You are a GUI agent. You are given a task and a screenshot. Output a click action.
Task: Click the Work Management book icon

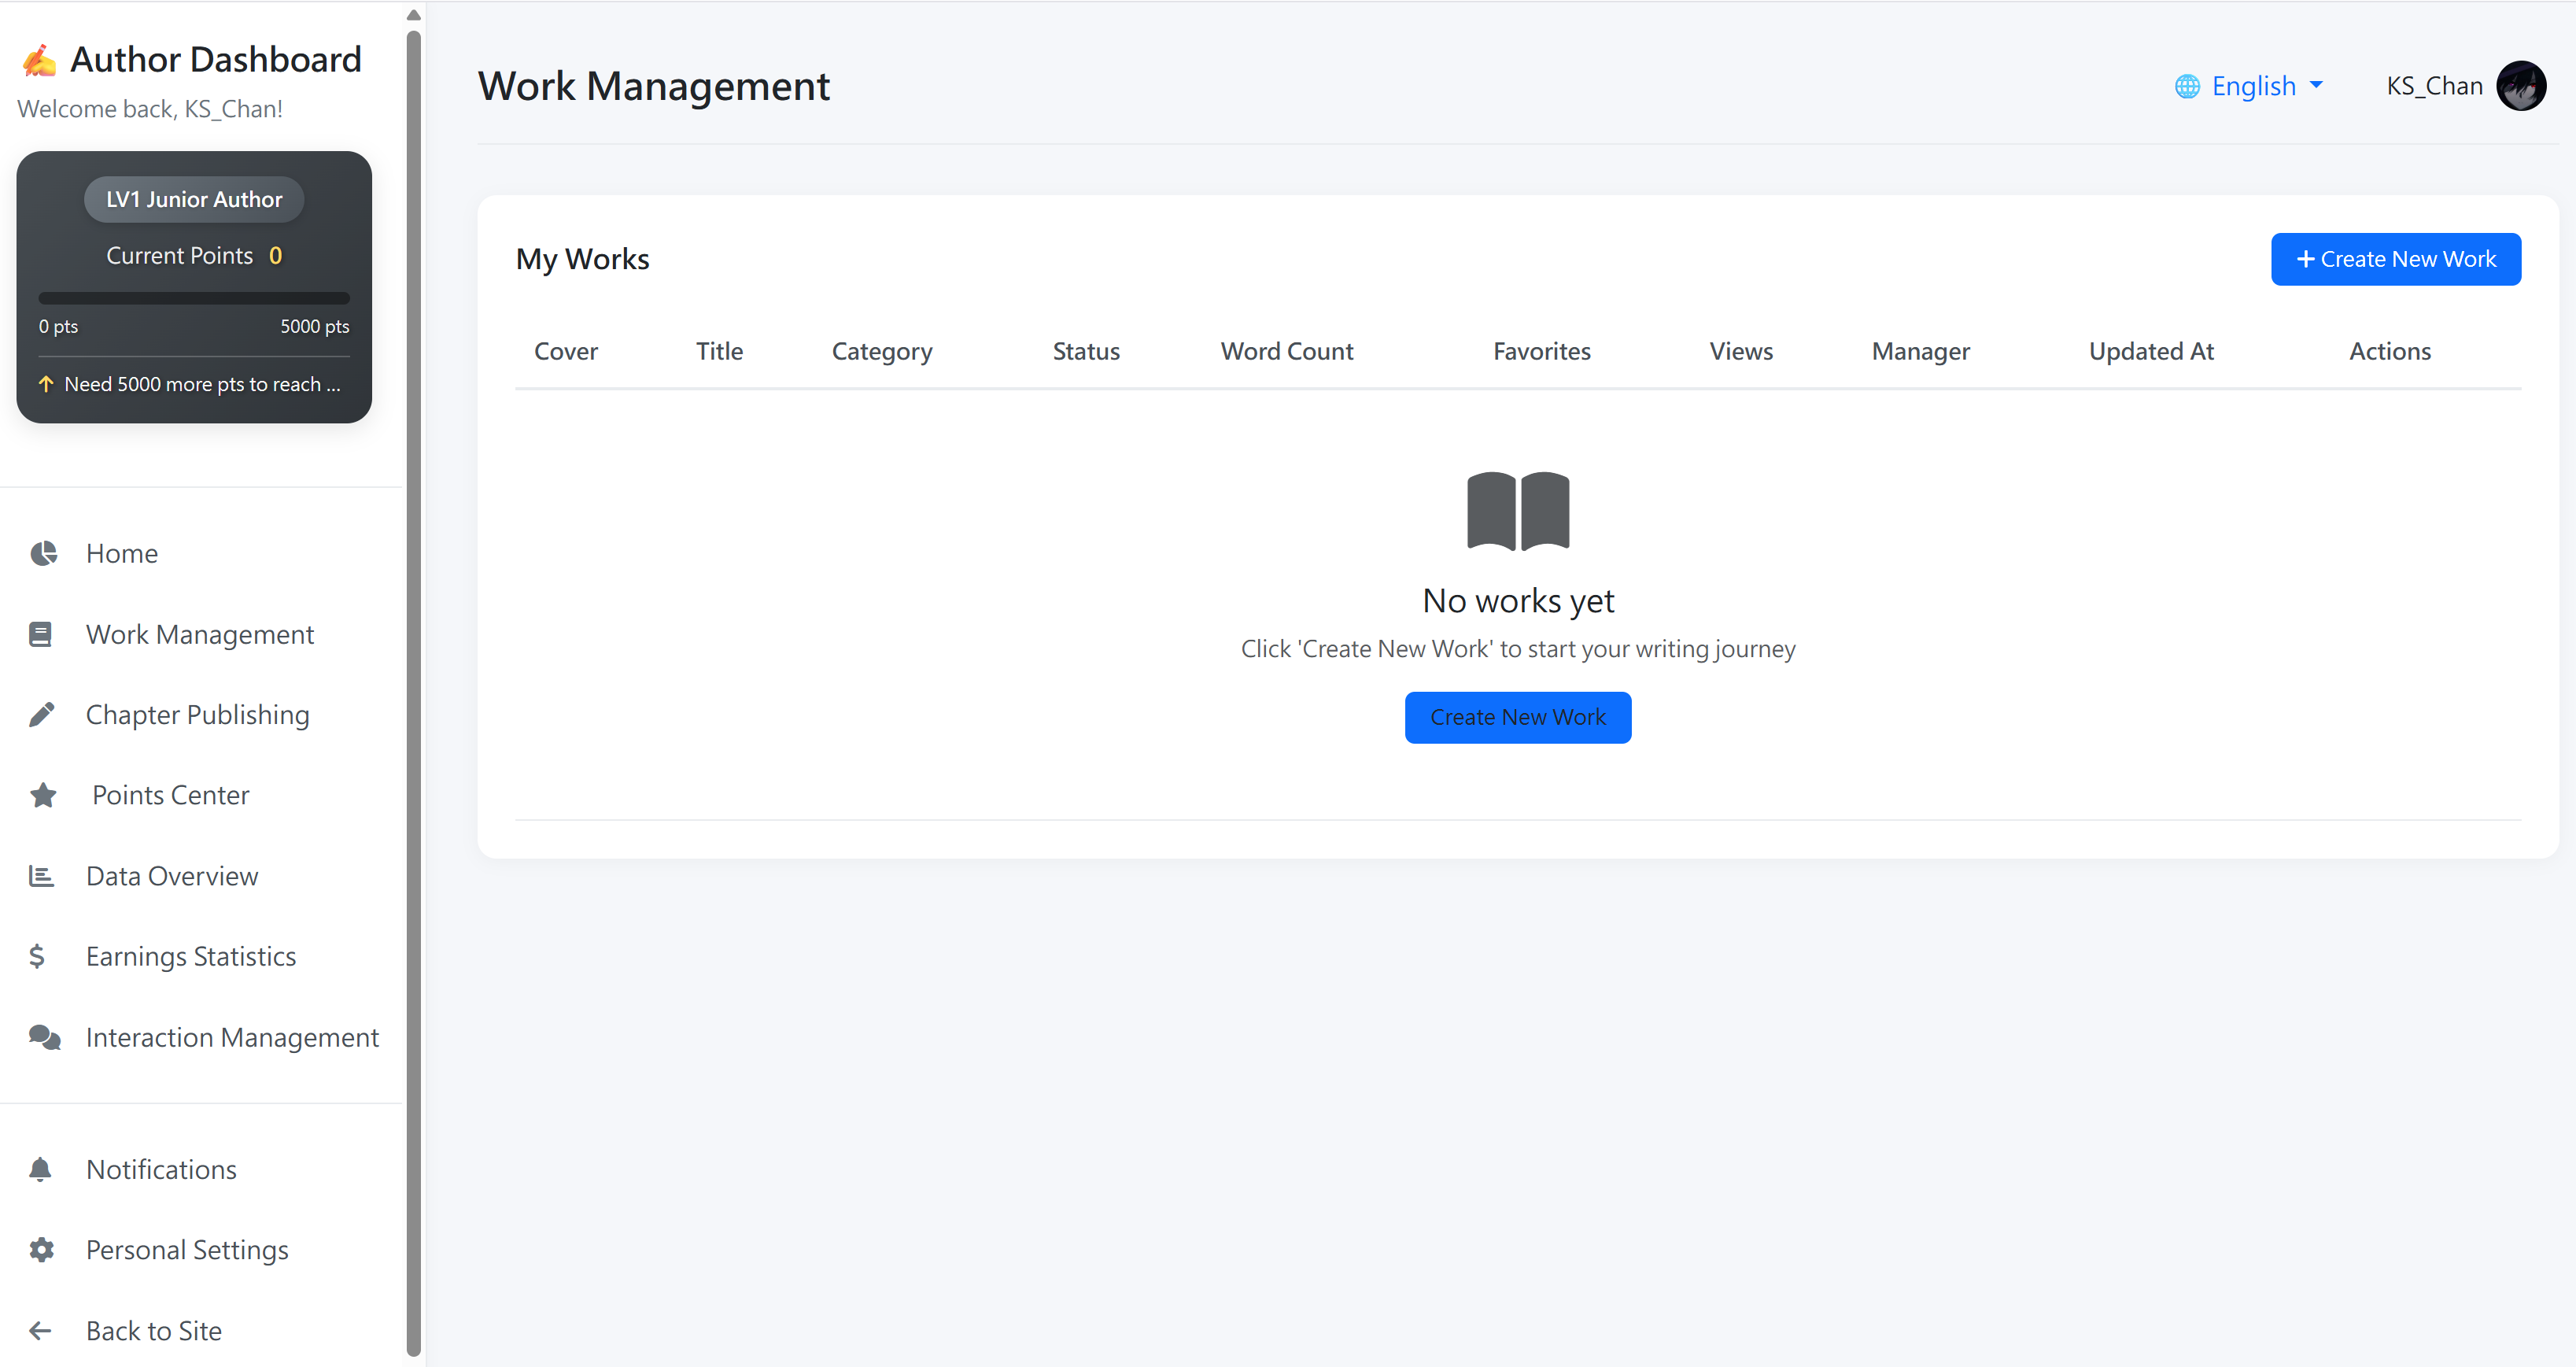pos(41,634)
